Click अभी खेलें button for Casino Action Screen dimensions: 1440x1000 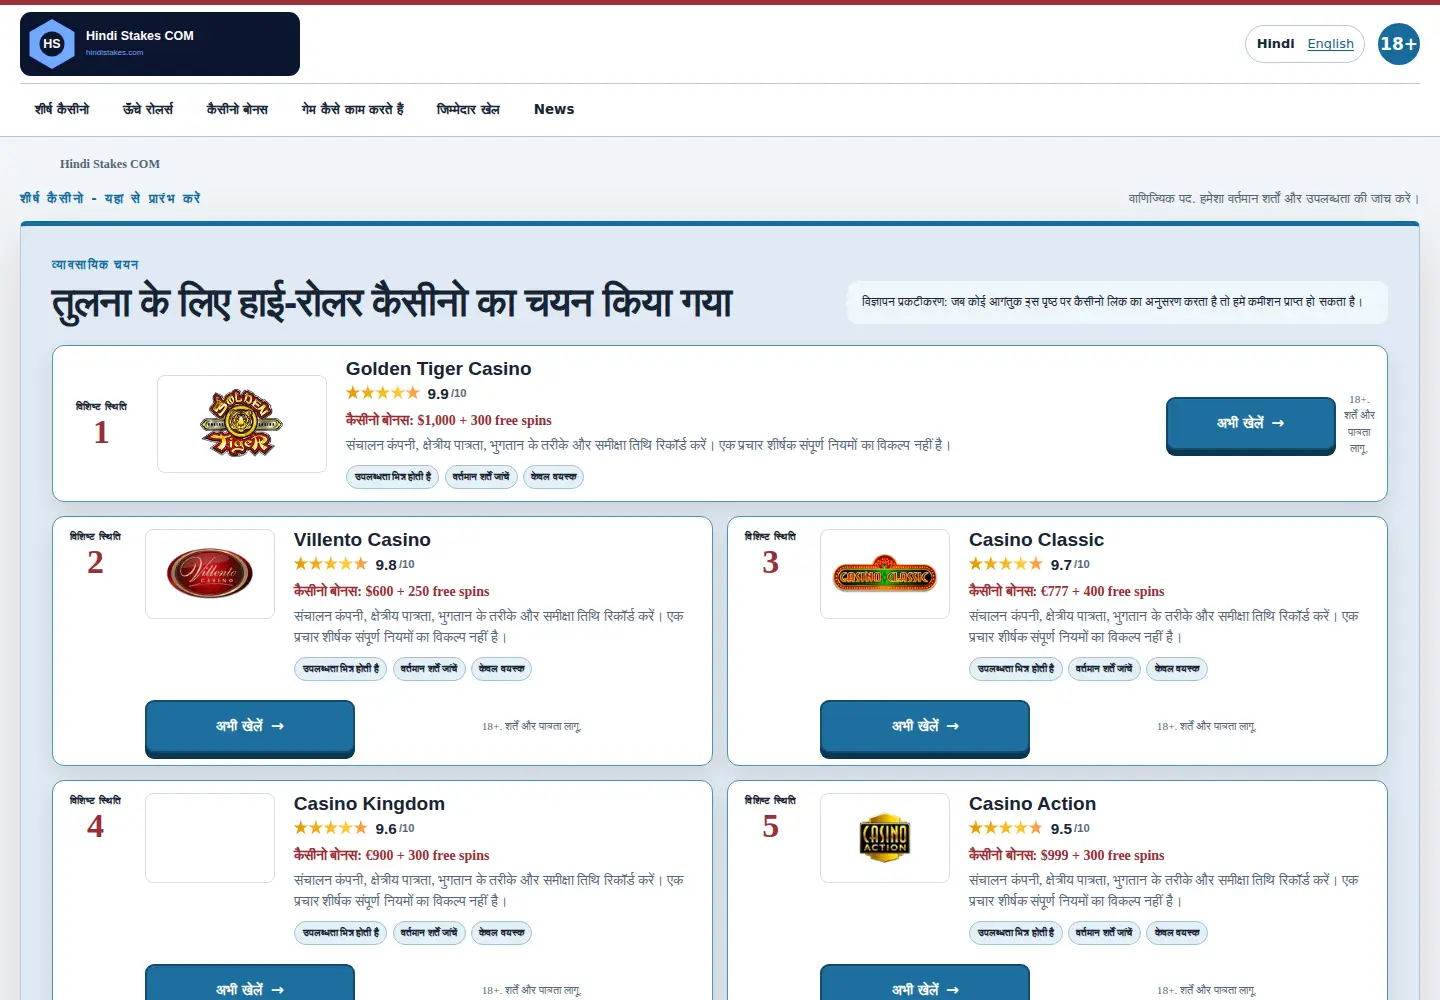(925, 983)
